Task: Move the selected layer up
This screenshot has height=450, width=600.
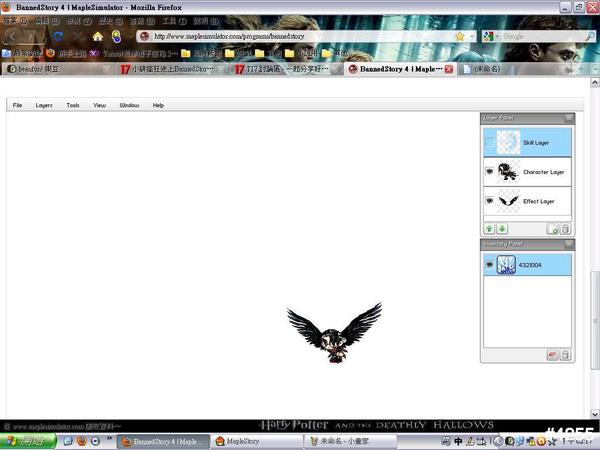Action: (490, 229)
